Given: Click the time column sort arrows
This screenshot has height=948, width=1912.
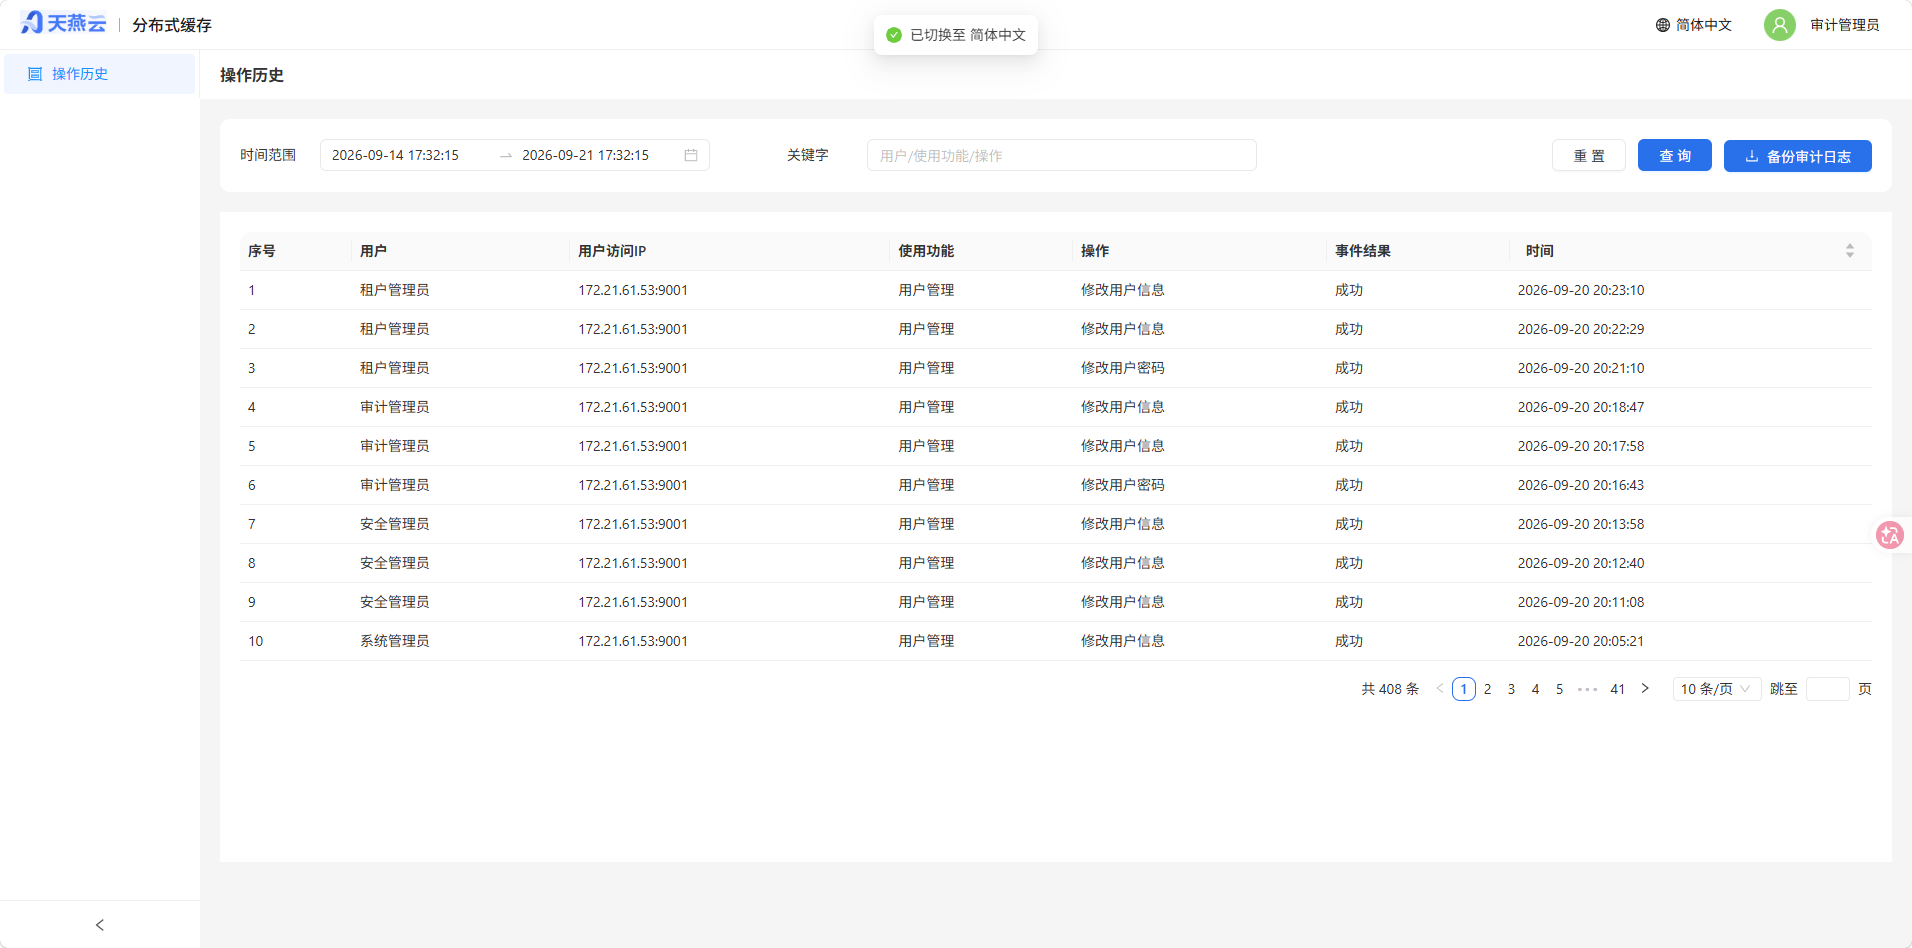Looking at the screenshot, I should tap(1850, 251).
